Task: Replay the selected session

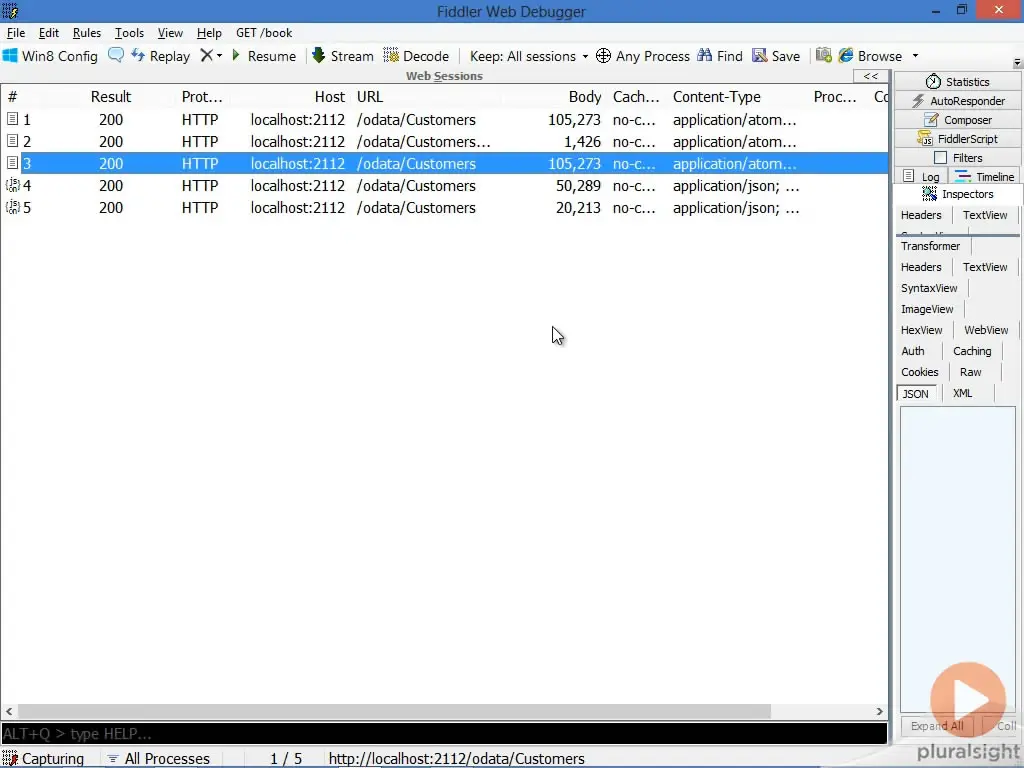Action: click(161, 56)
